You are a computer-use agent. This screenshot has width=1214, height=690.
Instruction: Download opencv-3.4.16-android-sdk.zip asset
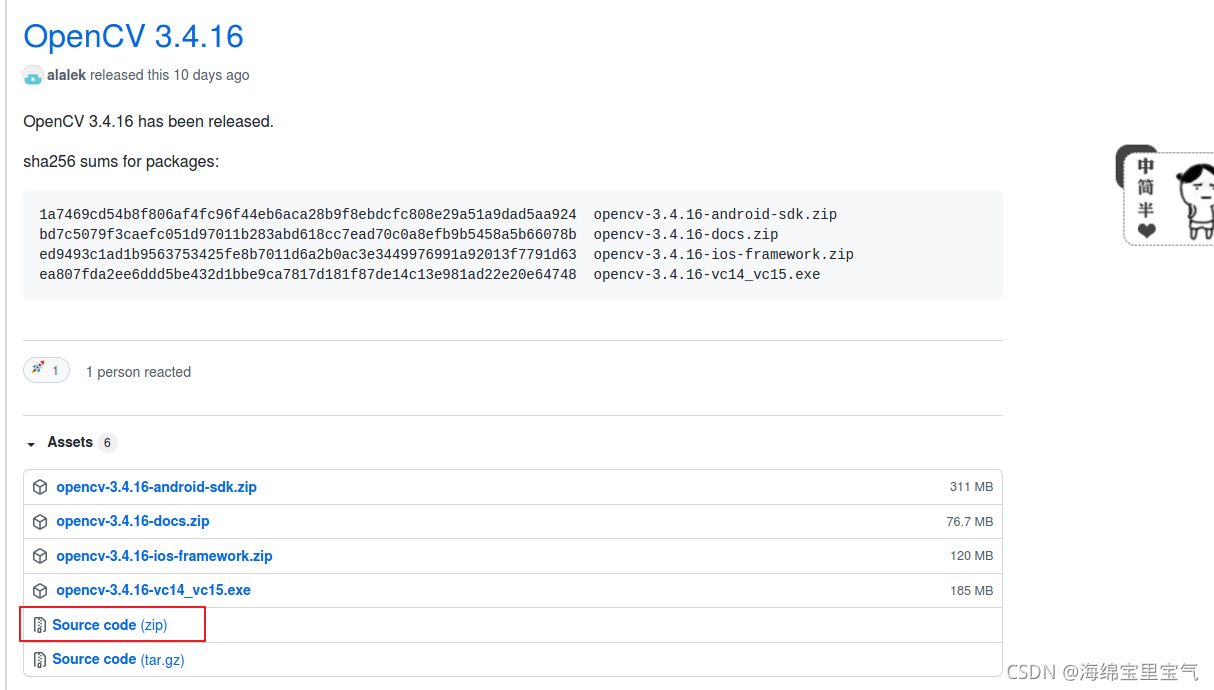pyautogui.click(x=156, y=487)
